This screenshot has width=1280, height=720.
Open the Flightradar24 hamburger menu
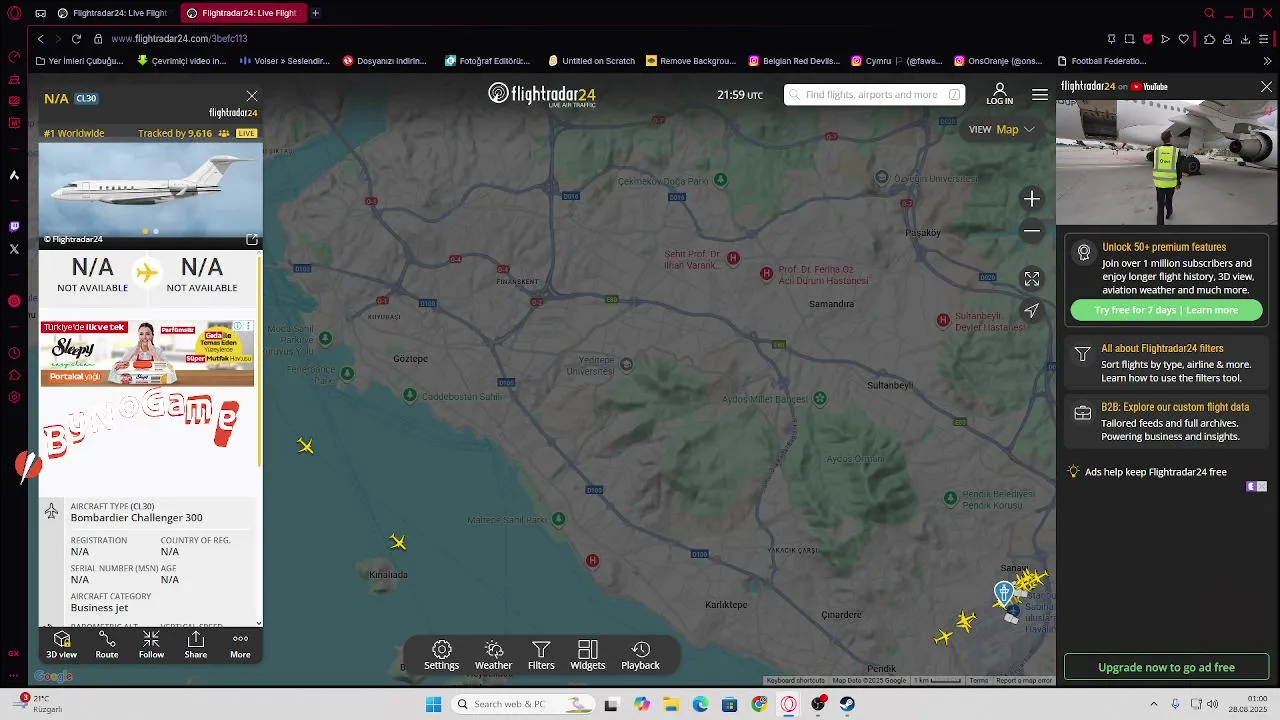click(x=1040, y=95)
